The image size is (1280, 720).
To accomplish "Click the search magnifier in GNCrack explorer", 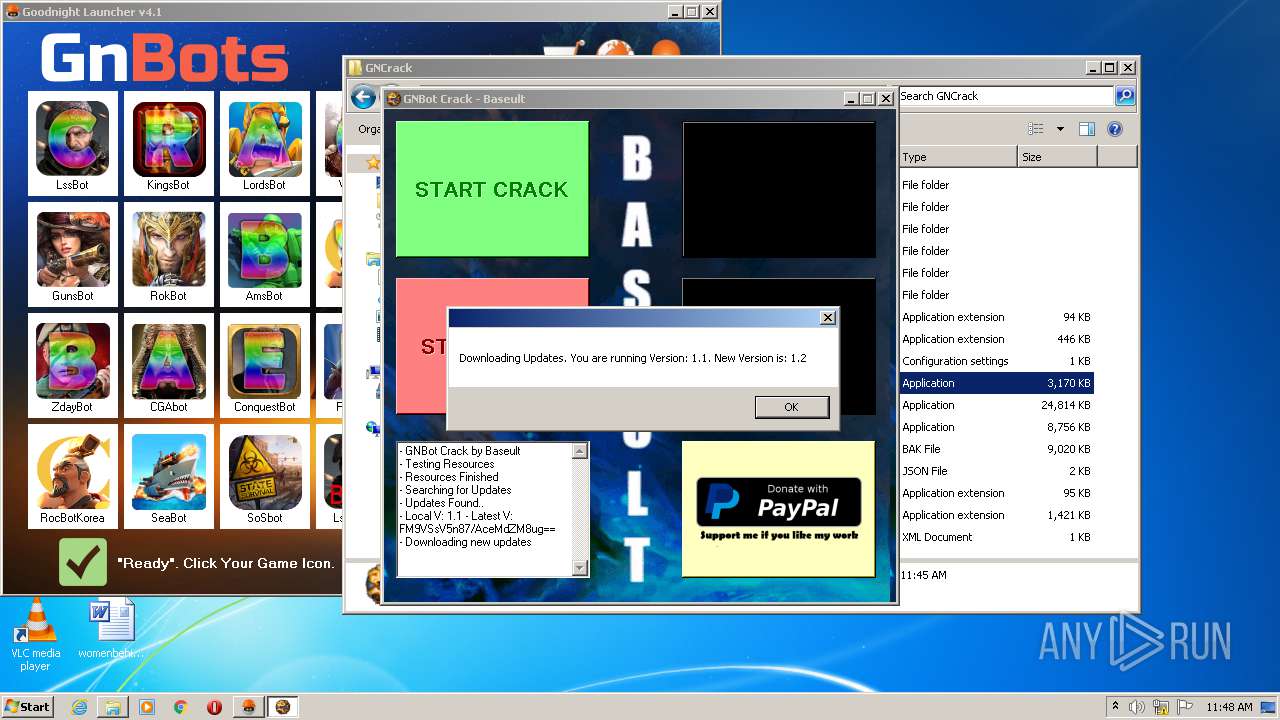I will [x=1125, y=96].
